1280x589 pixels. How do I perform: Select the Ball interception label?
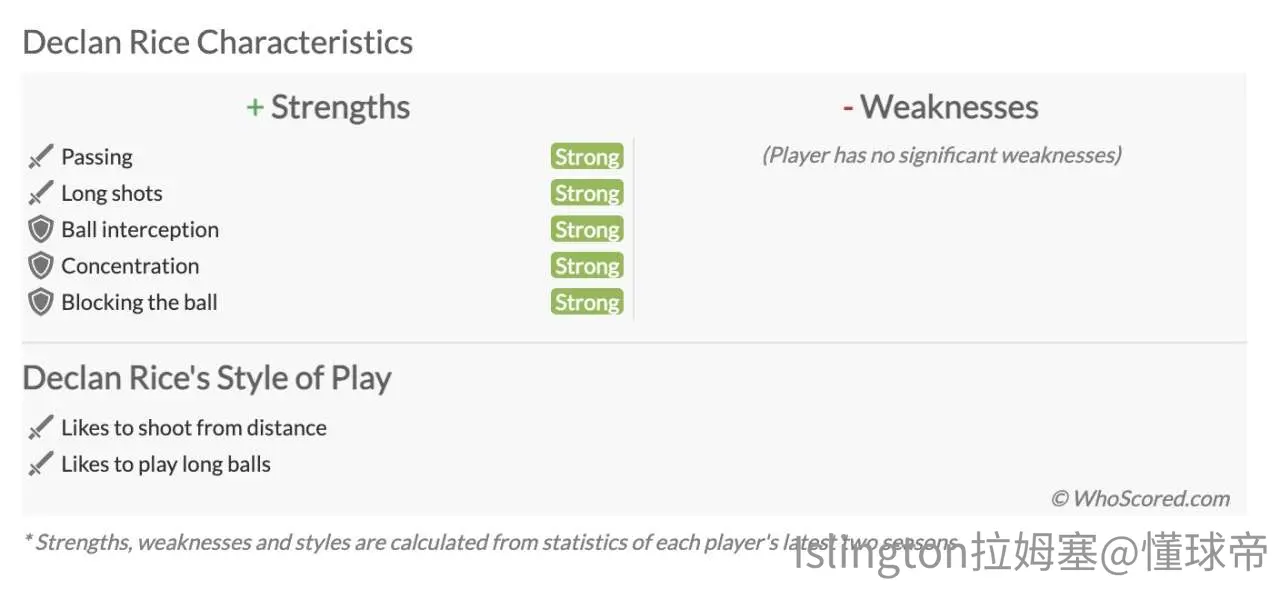pyautogui.click(x=140, y=230)
